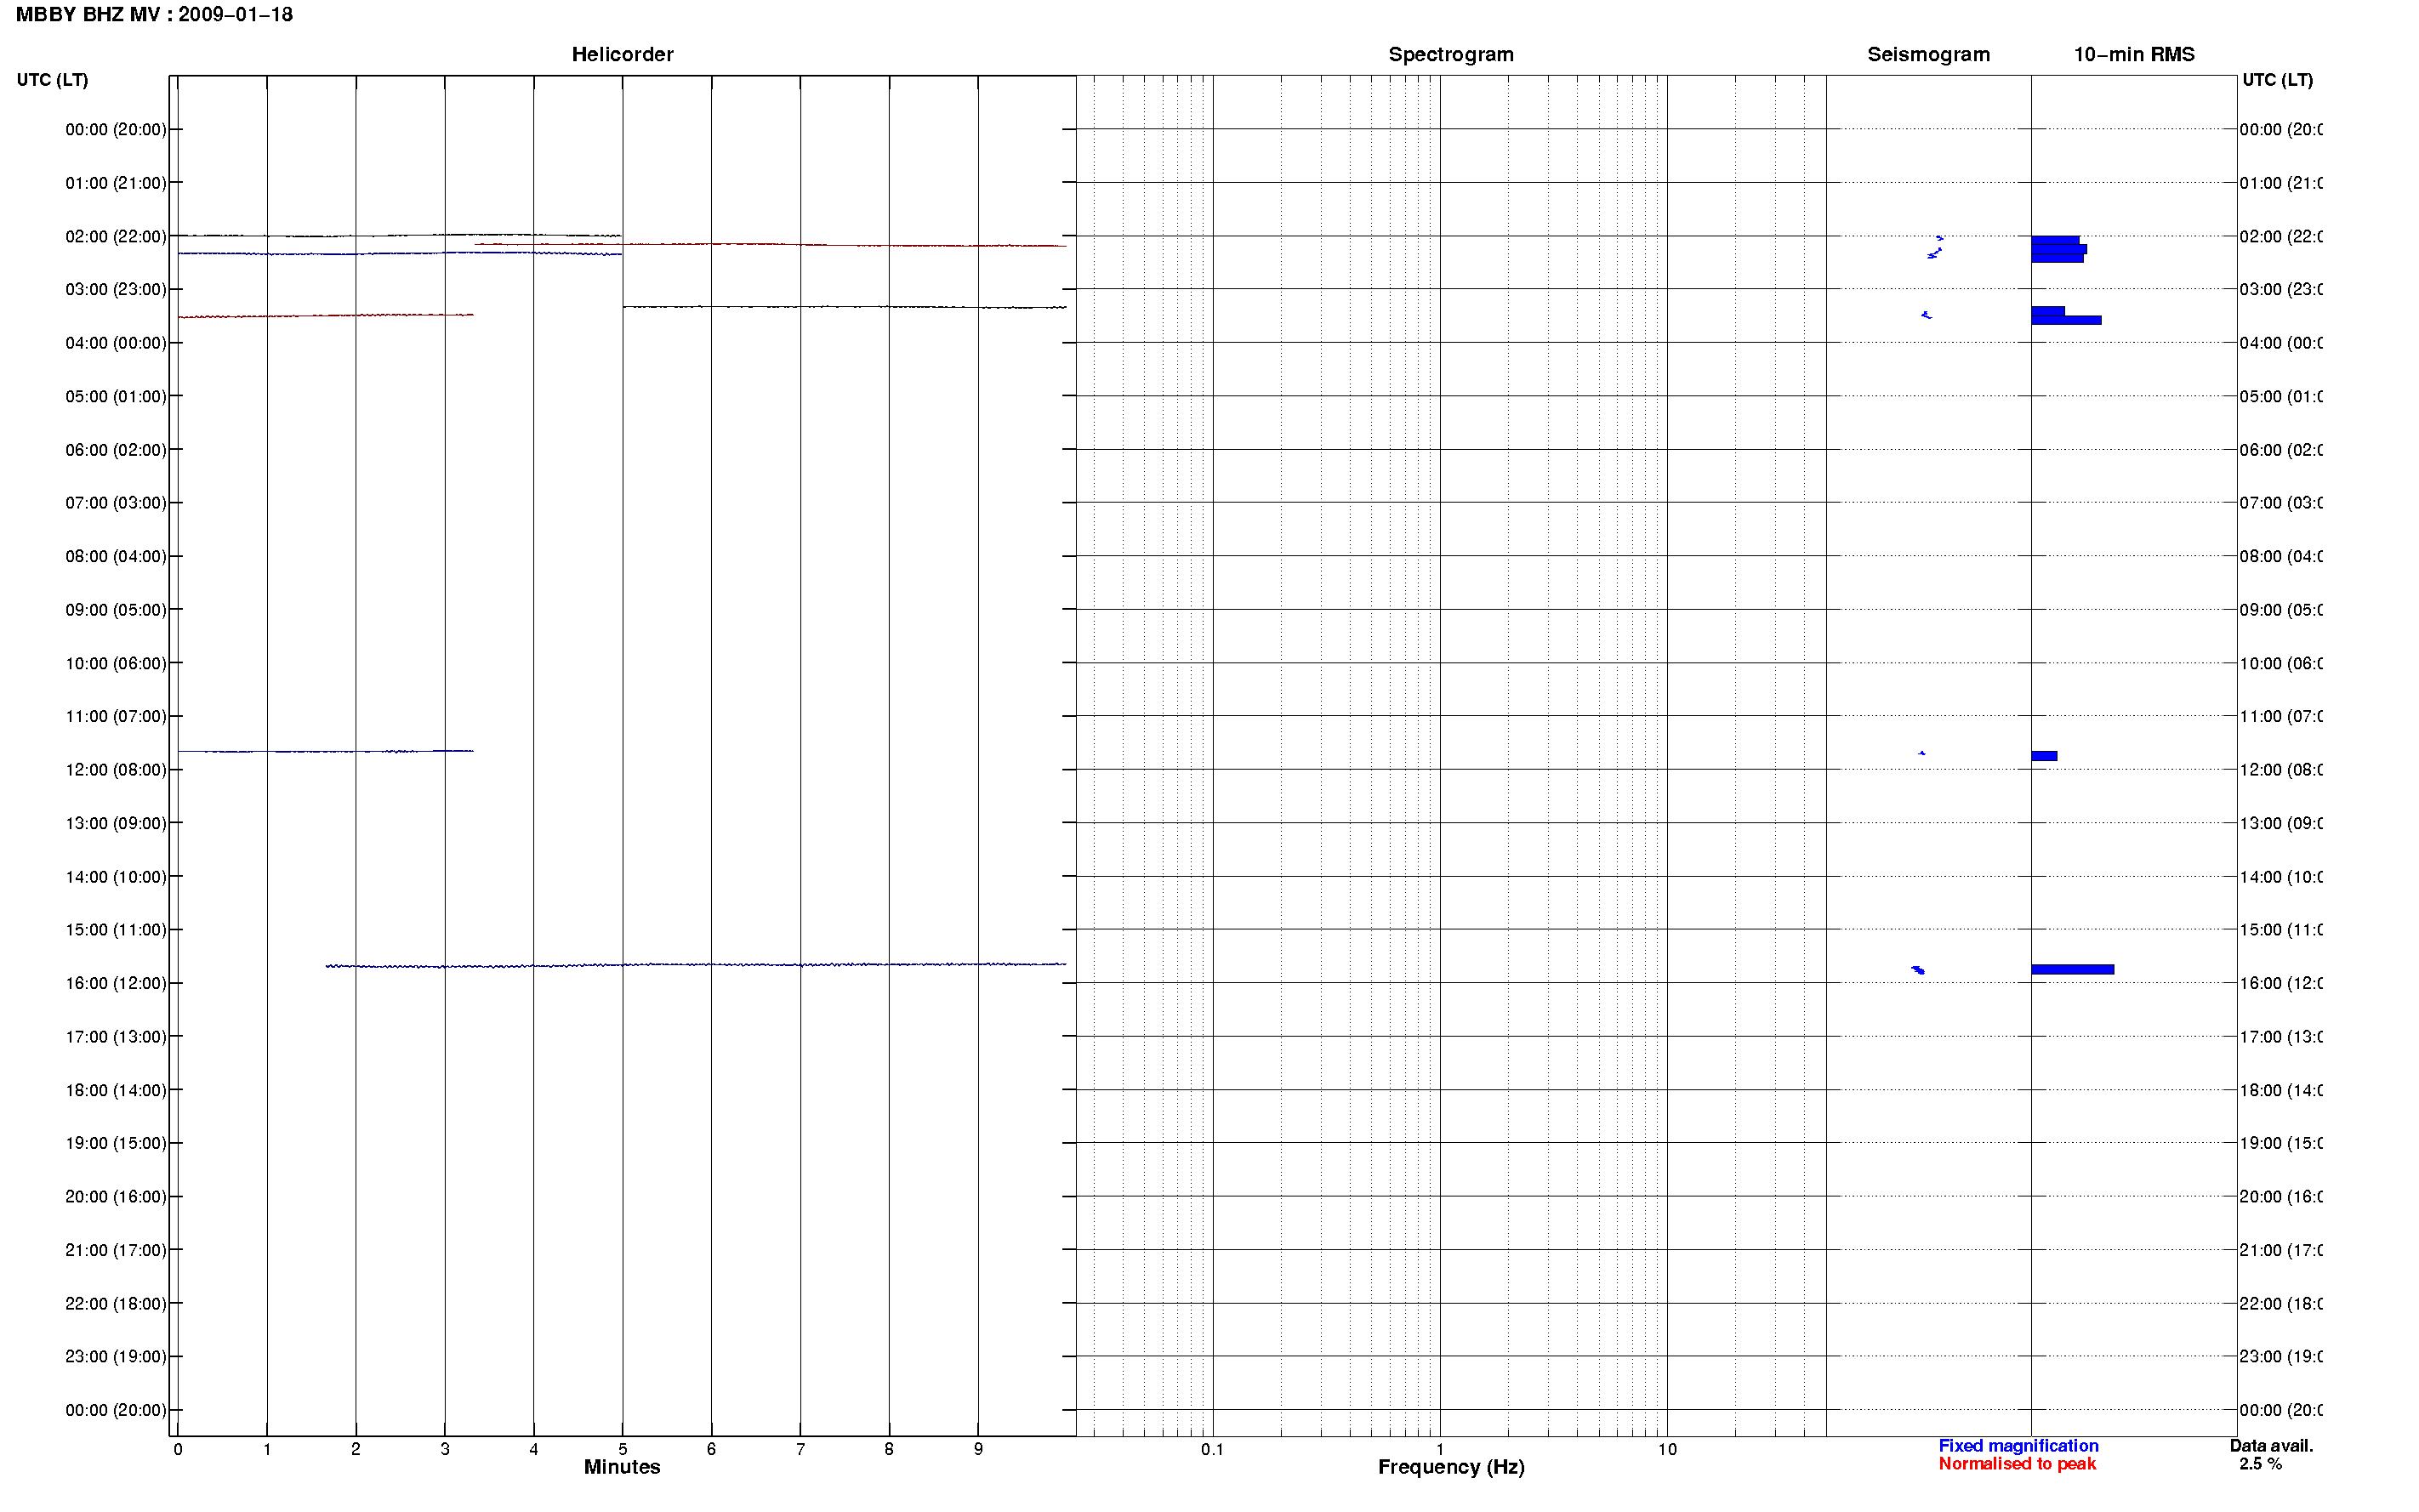Click the '9' tick on the Minutes axis
Image resolution: width=2419 pixels, height=1512 pixels.
click(978, 1449)
